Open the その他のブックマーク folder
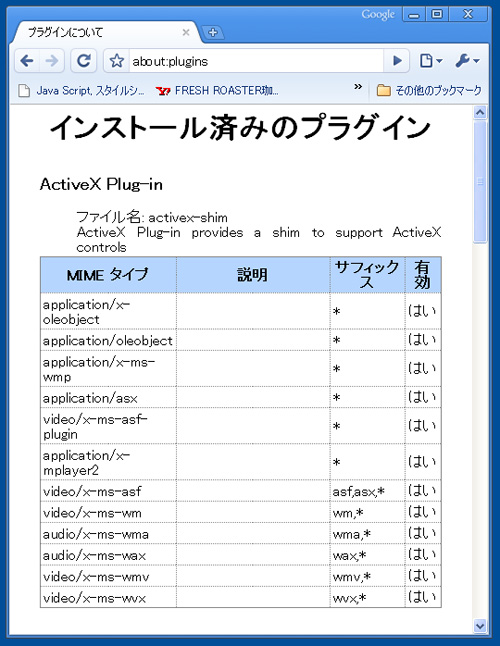The width and height of the screenshot is (500, 646). (429, 90)
